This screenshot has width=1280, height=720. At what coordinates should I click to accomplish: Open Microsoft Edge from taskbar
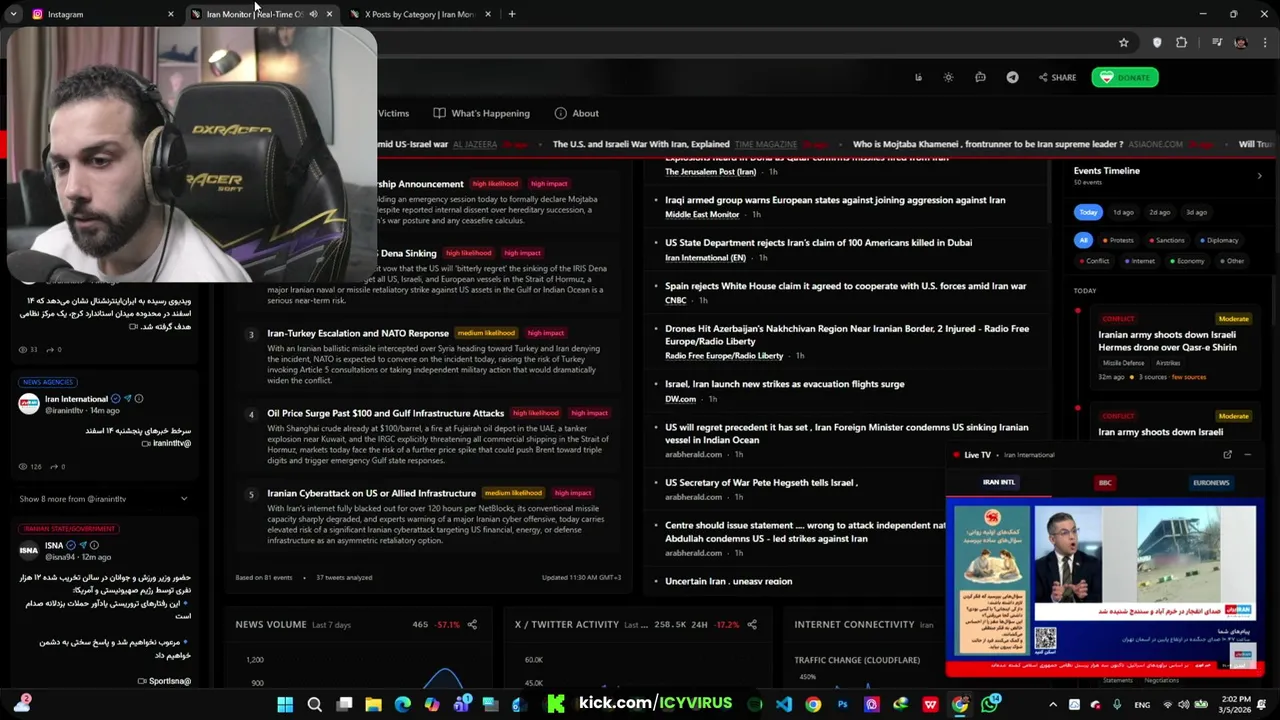(402, 705)
